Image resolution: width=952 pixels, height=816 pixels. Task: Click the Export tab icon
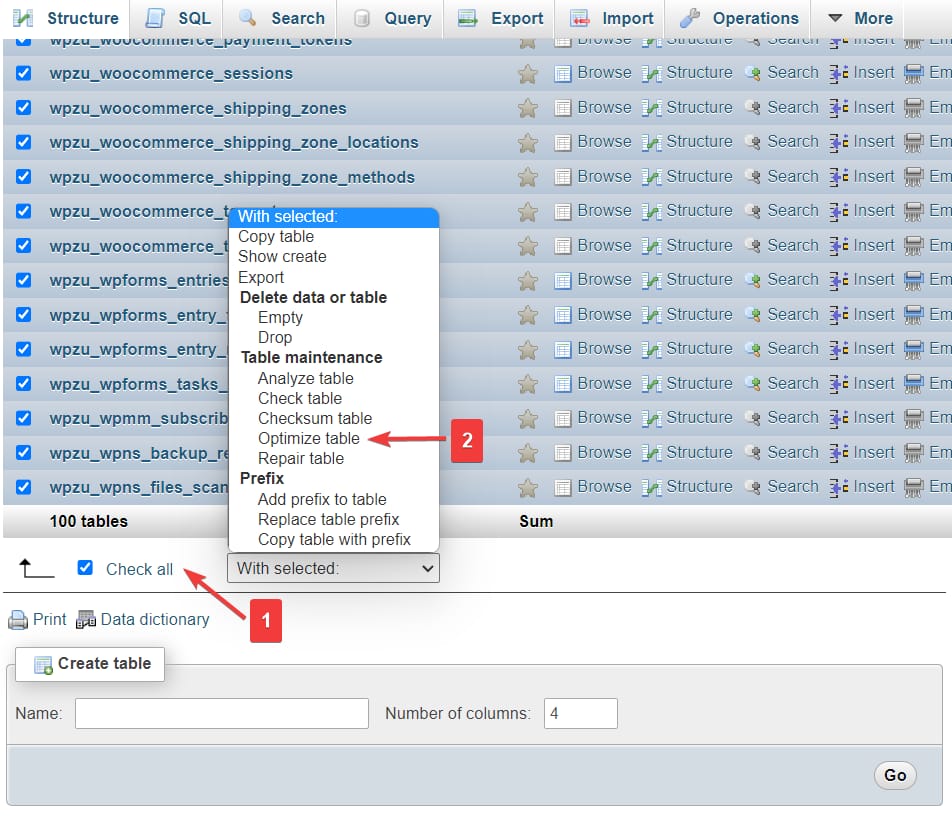point(467,18)
